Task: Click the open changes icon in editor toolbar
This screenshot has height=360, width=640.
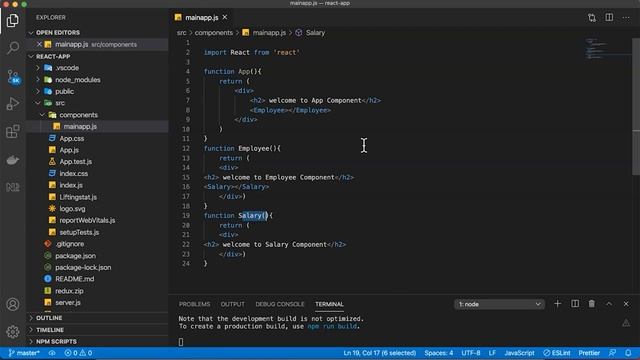Action: click(592, 18)
